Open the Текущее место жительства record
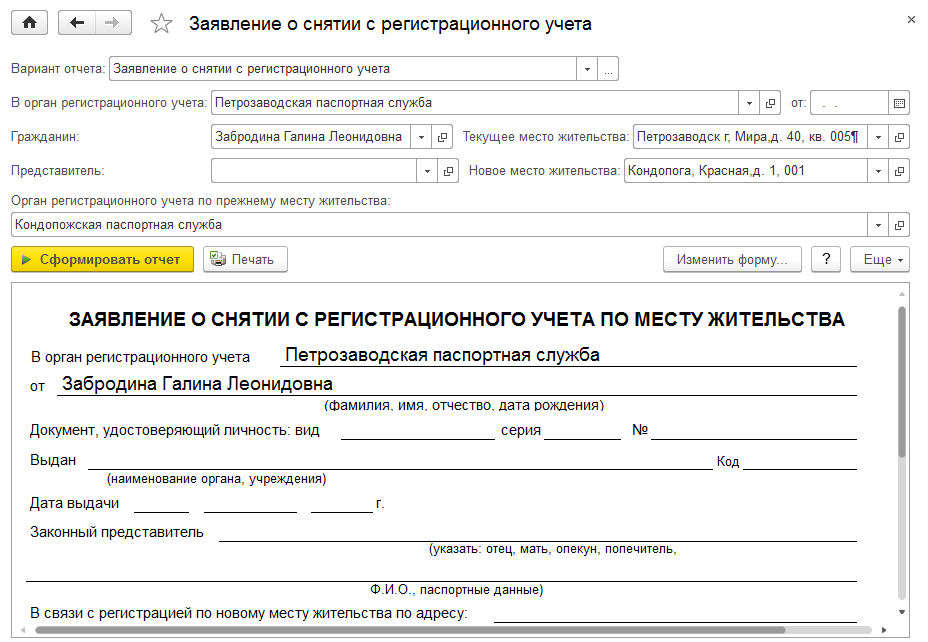Viewport: 928px width, 642px height. pos(899,137)
